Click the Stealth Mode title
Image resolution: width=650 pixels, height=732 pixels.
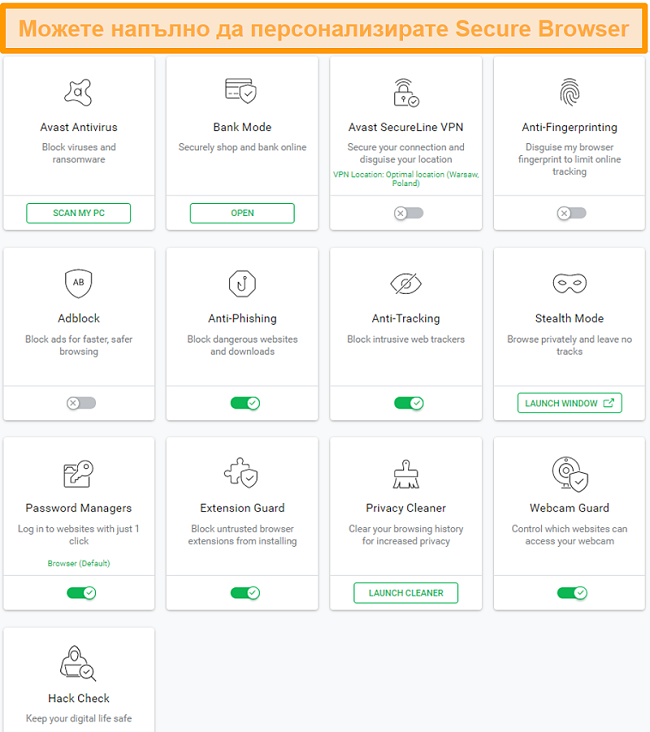point(569,318)
